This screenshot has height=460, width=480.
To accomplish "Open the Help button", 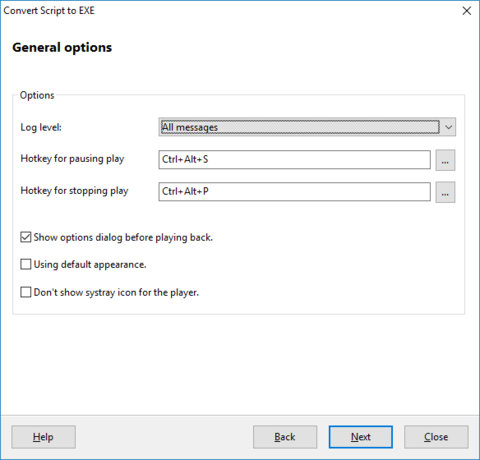I will (x=43, y=437).
